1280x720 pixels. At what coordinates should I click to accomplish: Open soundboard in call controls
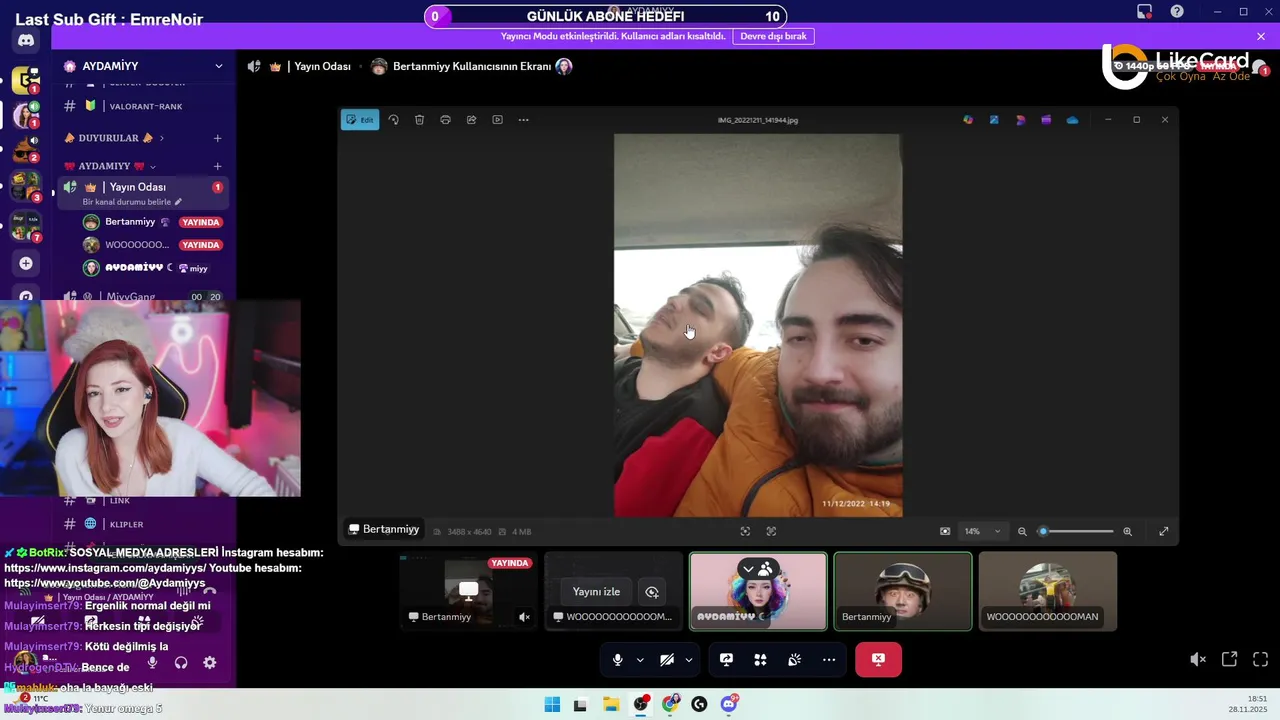click(795, 660)
